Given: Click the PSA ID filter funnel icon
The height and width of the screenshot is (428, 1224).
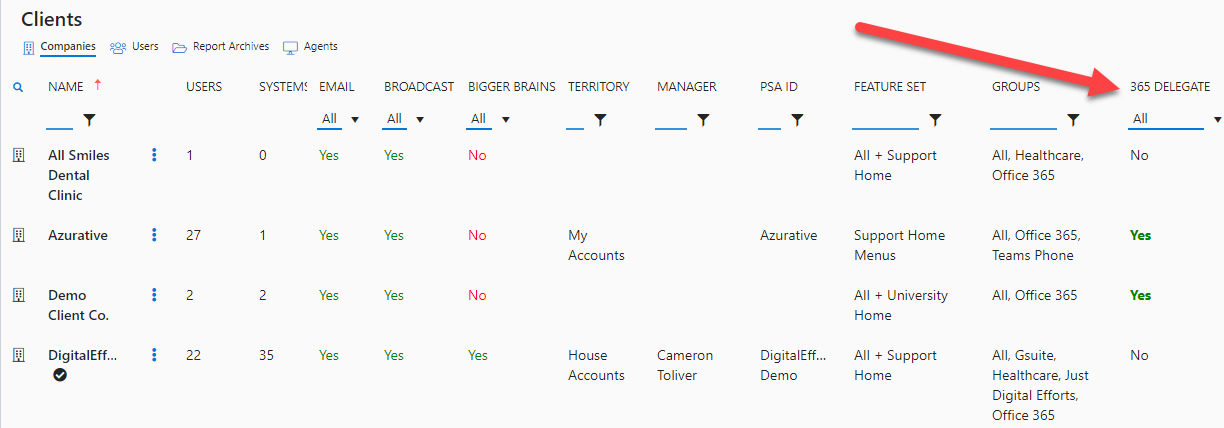Looking at the screenshot, I should pyautogui.click(x=797, y=120).
